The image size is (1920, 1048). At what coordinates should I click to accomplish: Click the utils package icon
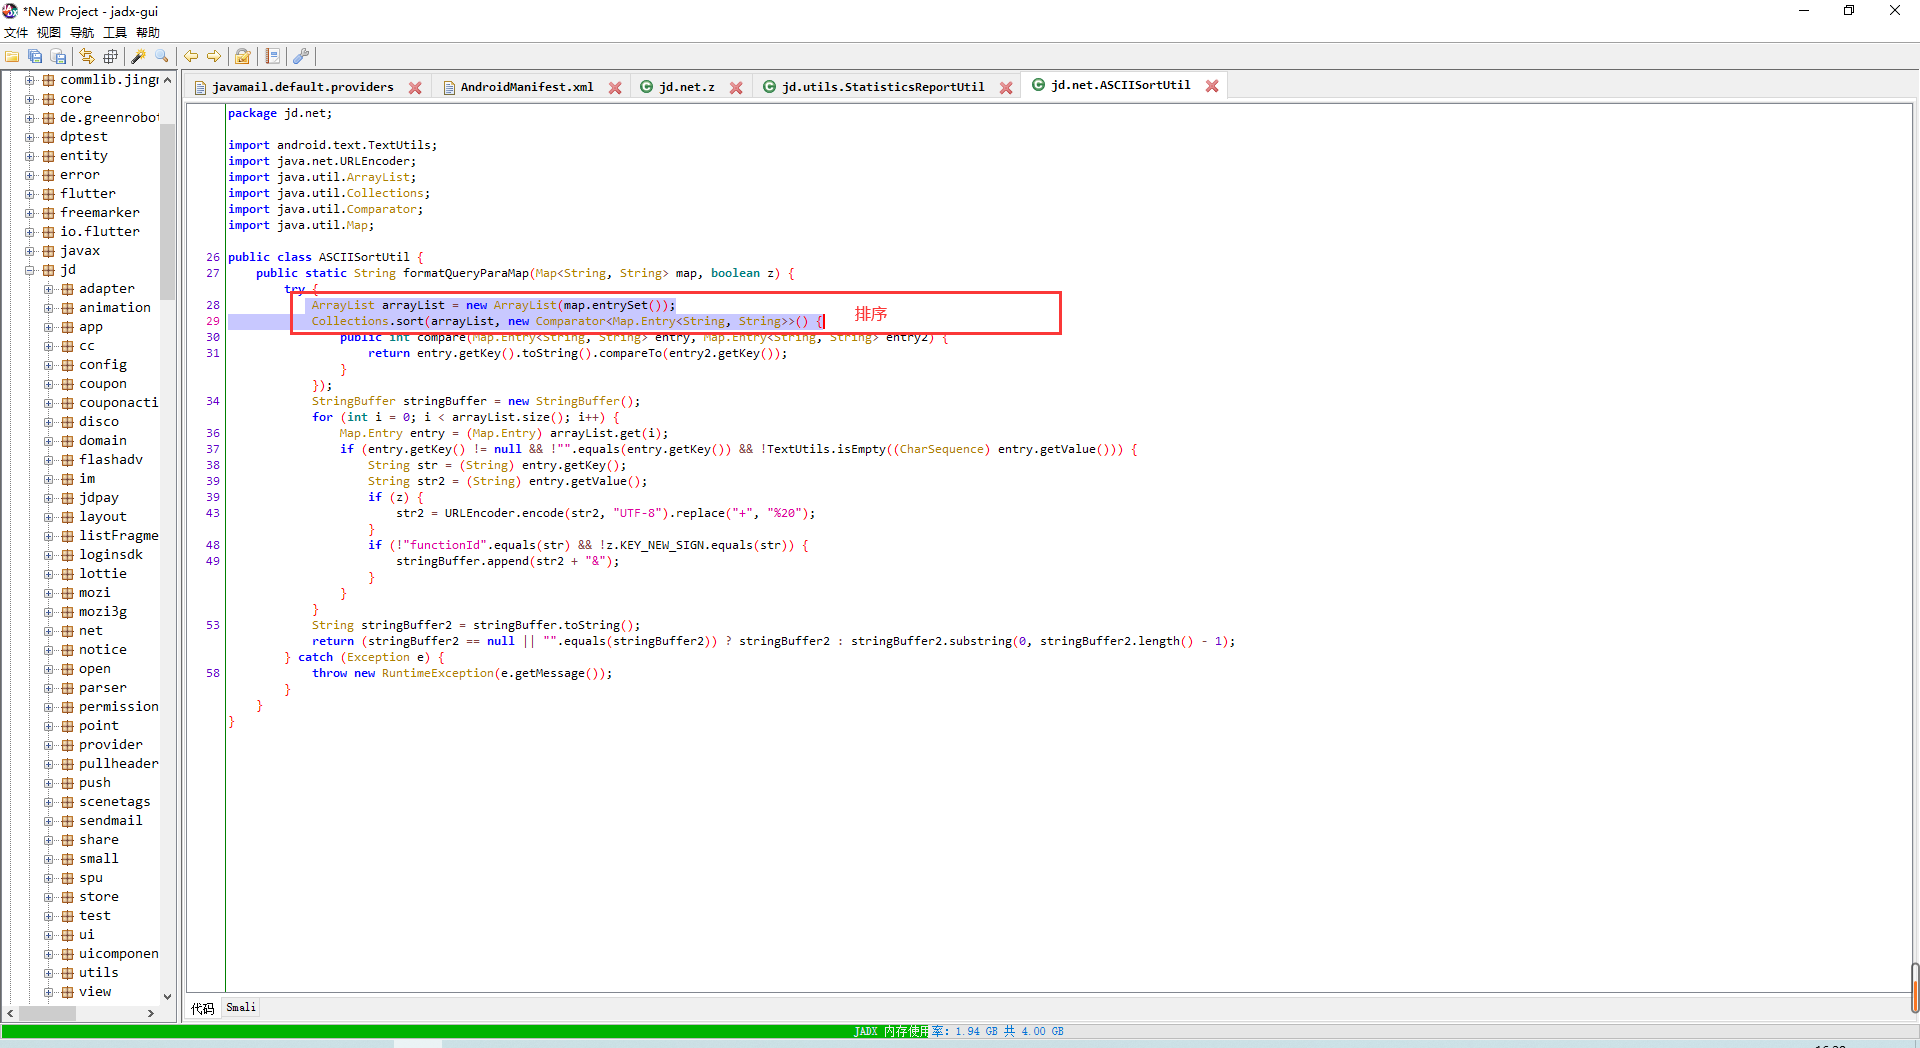[x=67, y=973]
